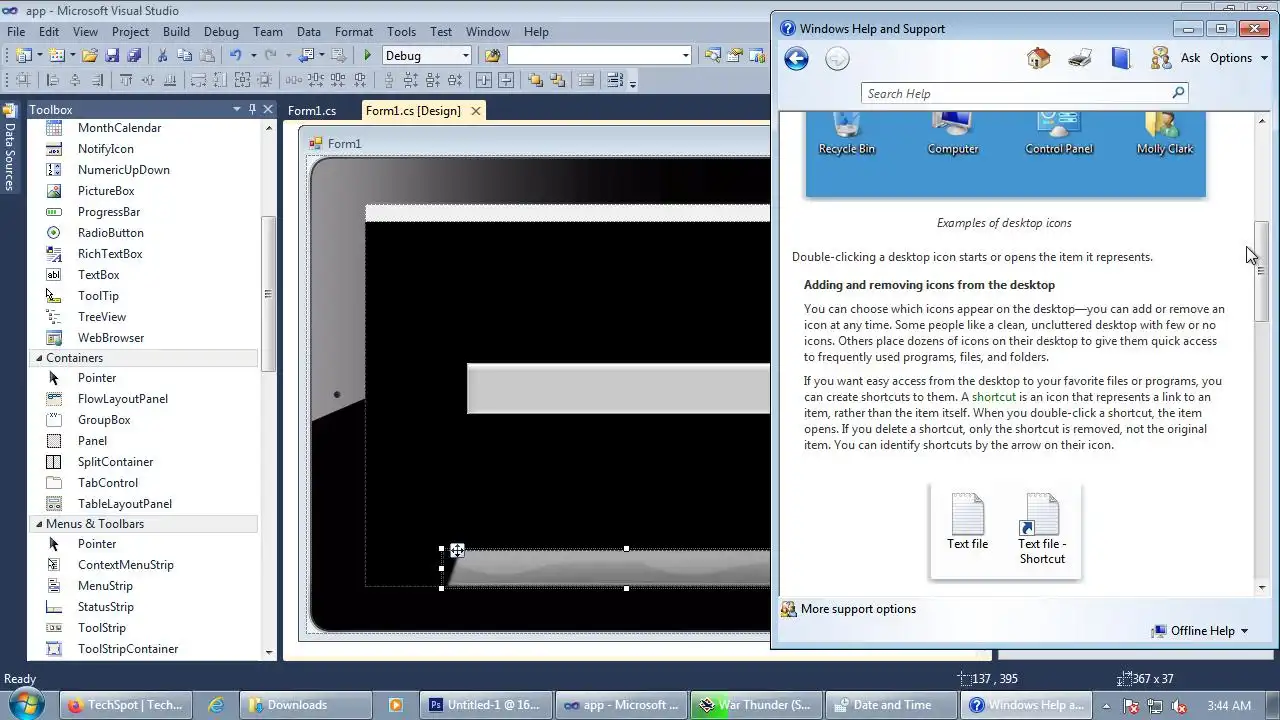
Task: Switch to the Form1.cs tab
Action: click(x=312, y=111)
